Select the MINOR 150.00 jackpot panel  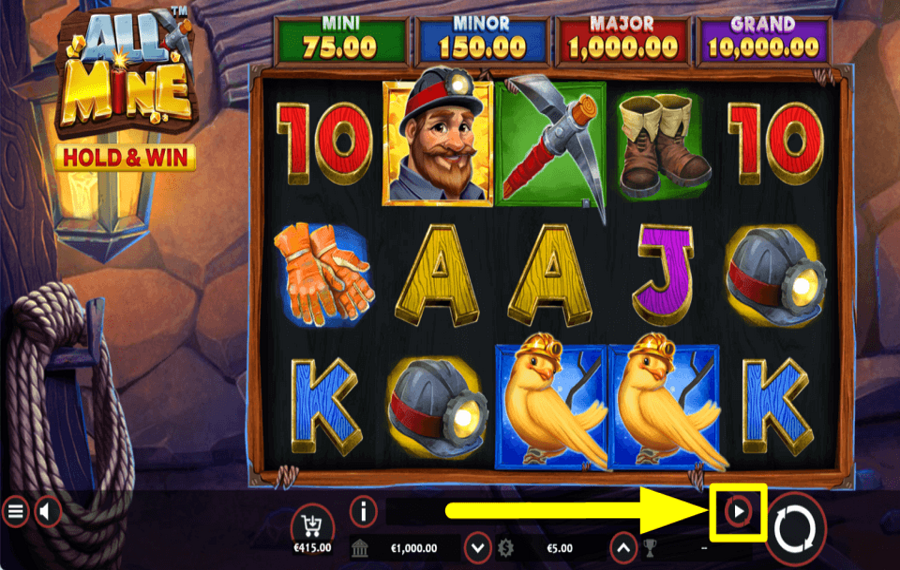coord(482,39)
